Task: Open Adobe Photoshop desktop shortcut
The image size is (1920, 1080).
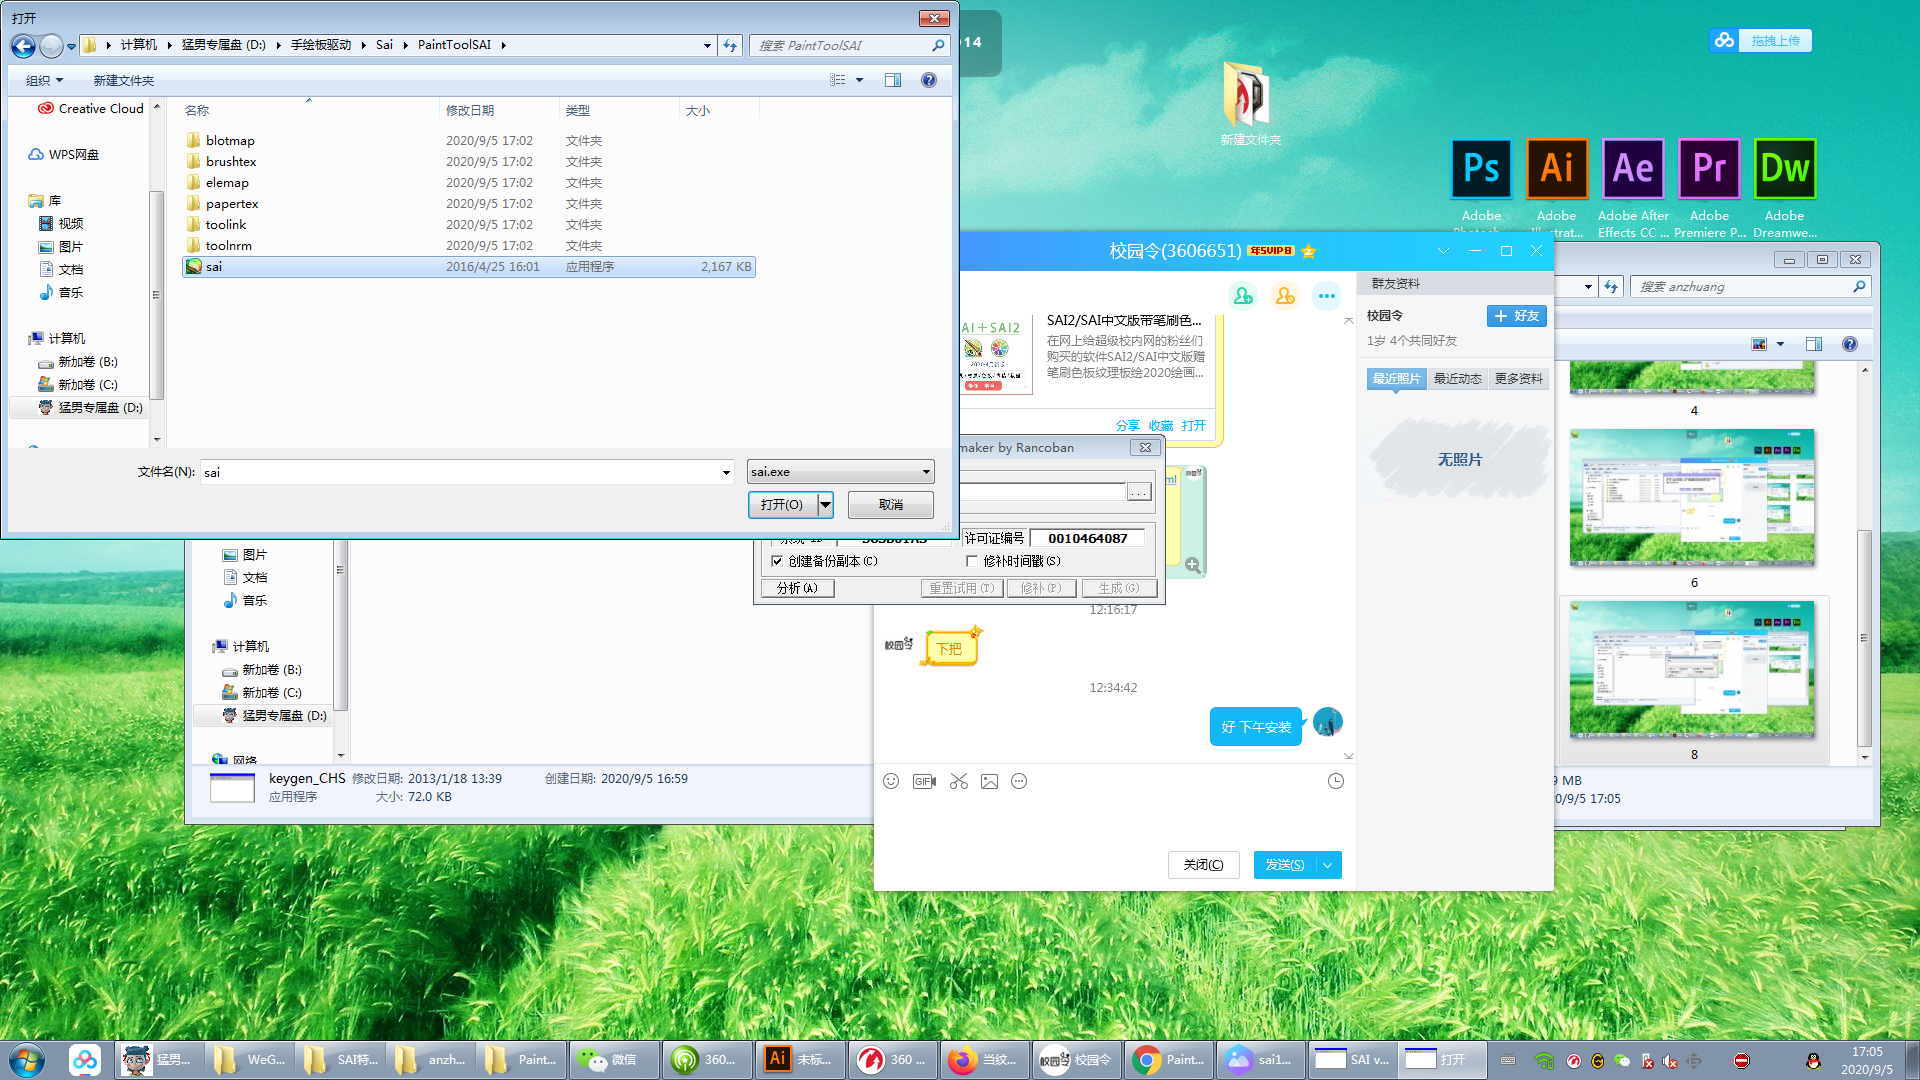Action: tap(1481, 185)
